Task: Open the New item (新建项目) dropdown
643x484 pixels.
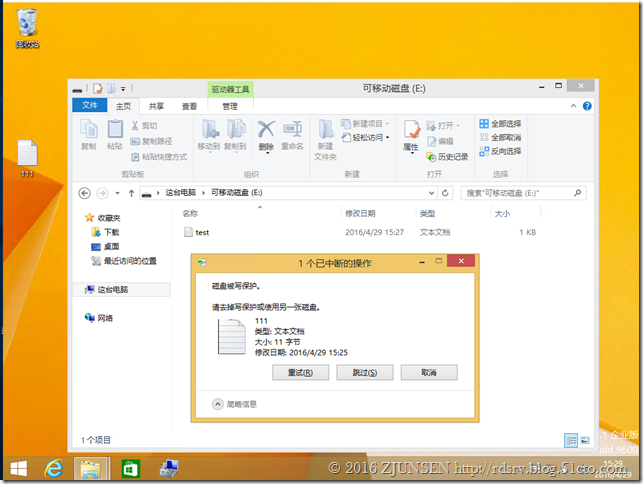Action: tap(365, 124)
